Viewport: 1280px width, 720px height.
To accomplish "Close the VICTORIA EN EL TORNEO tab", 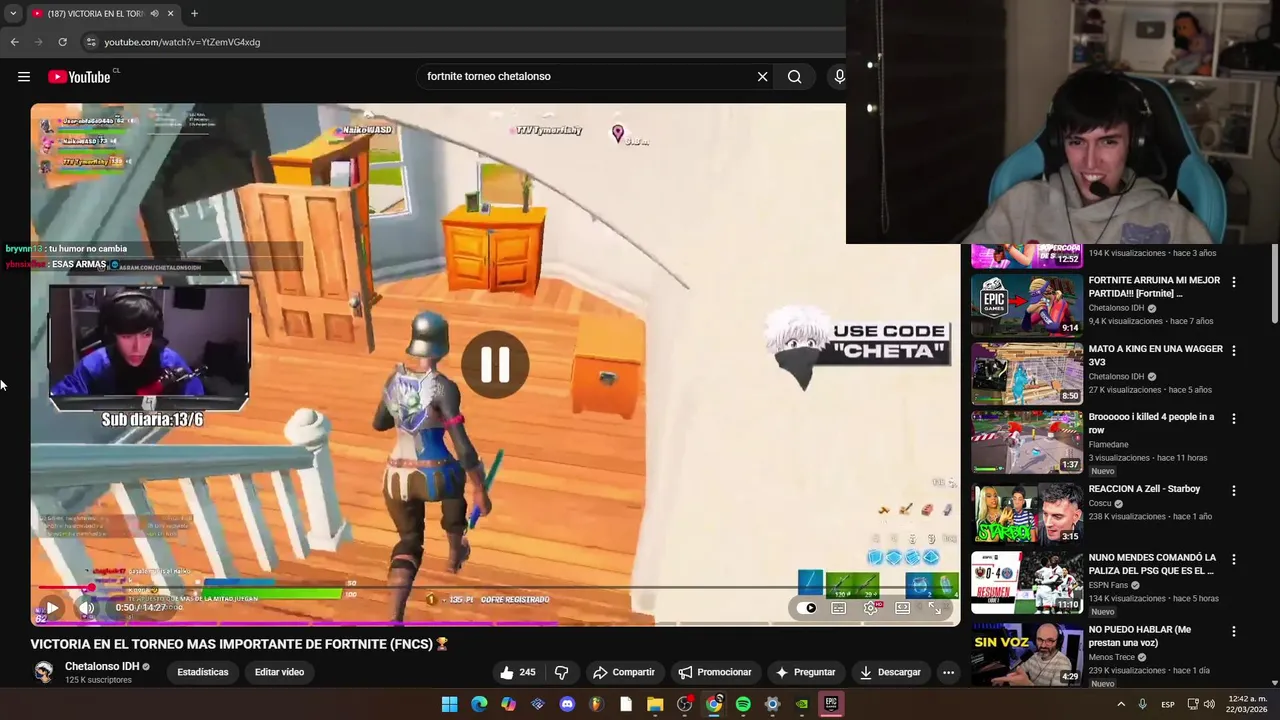I will (170, 14).
